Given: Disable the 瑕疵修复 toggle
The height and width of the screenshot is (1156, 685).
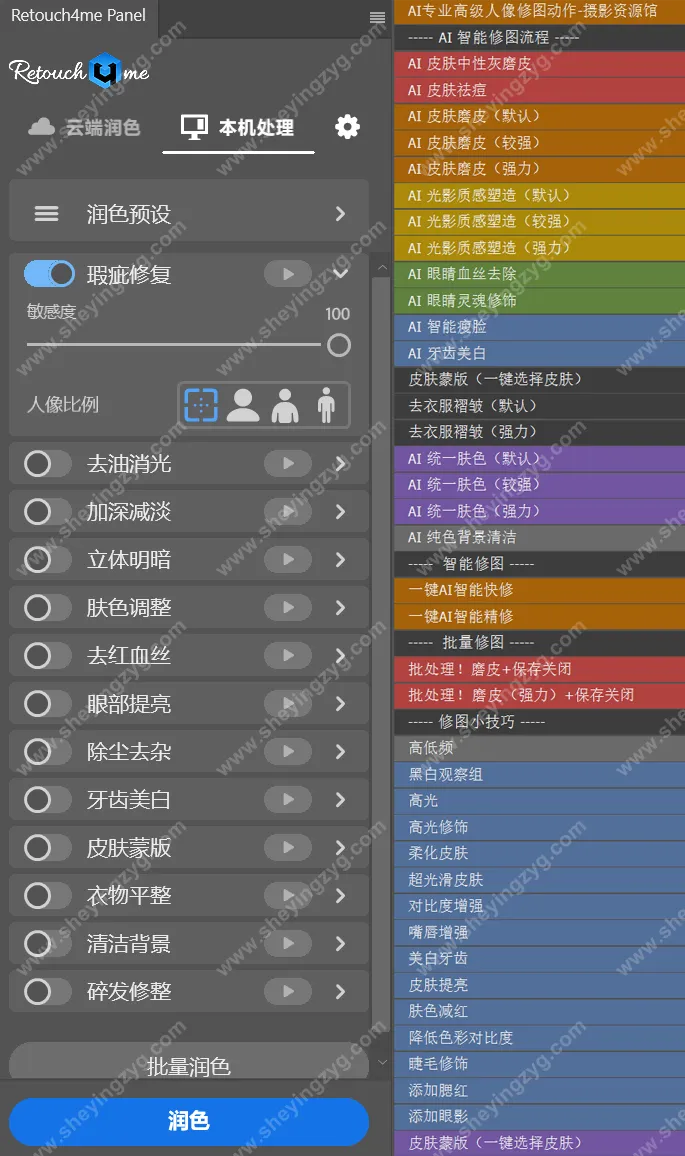Looking at the screenshot, I should (49, 274).
